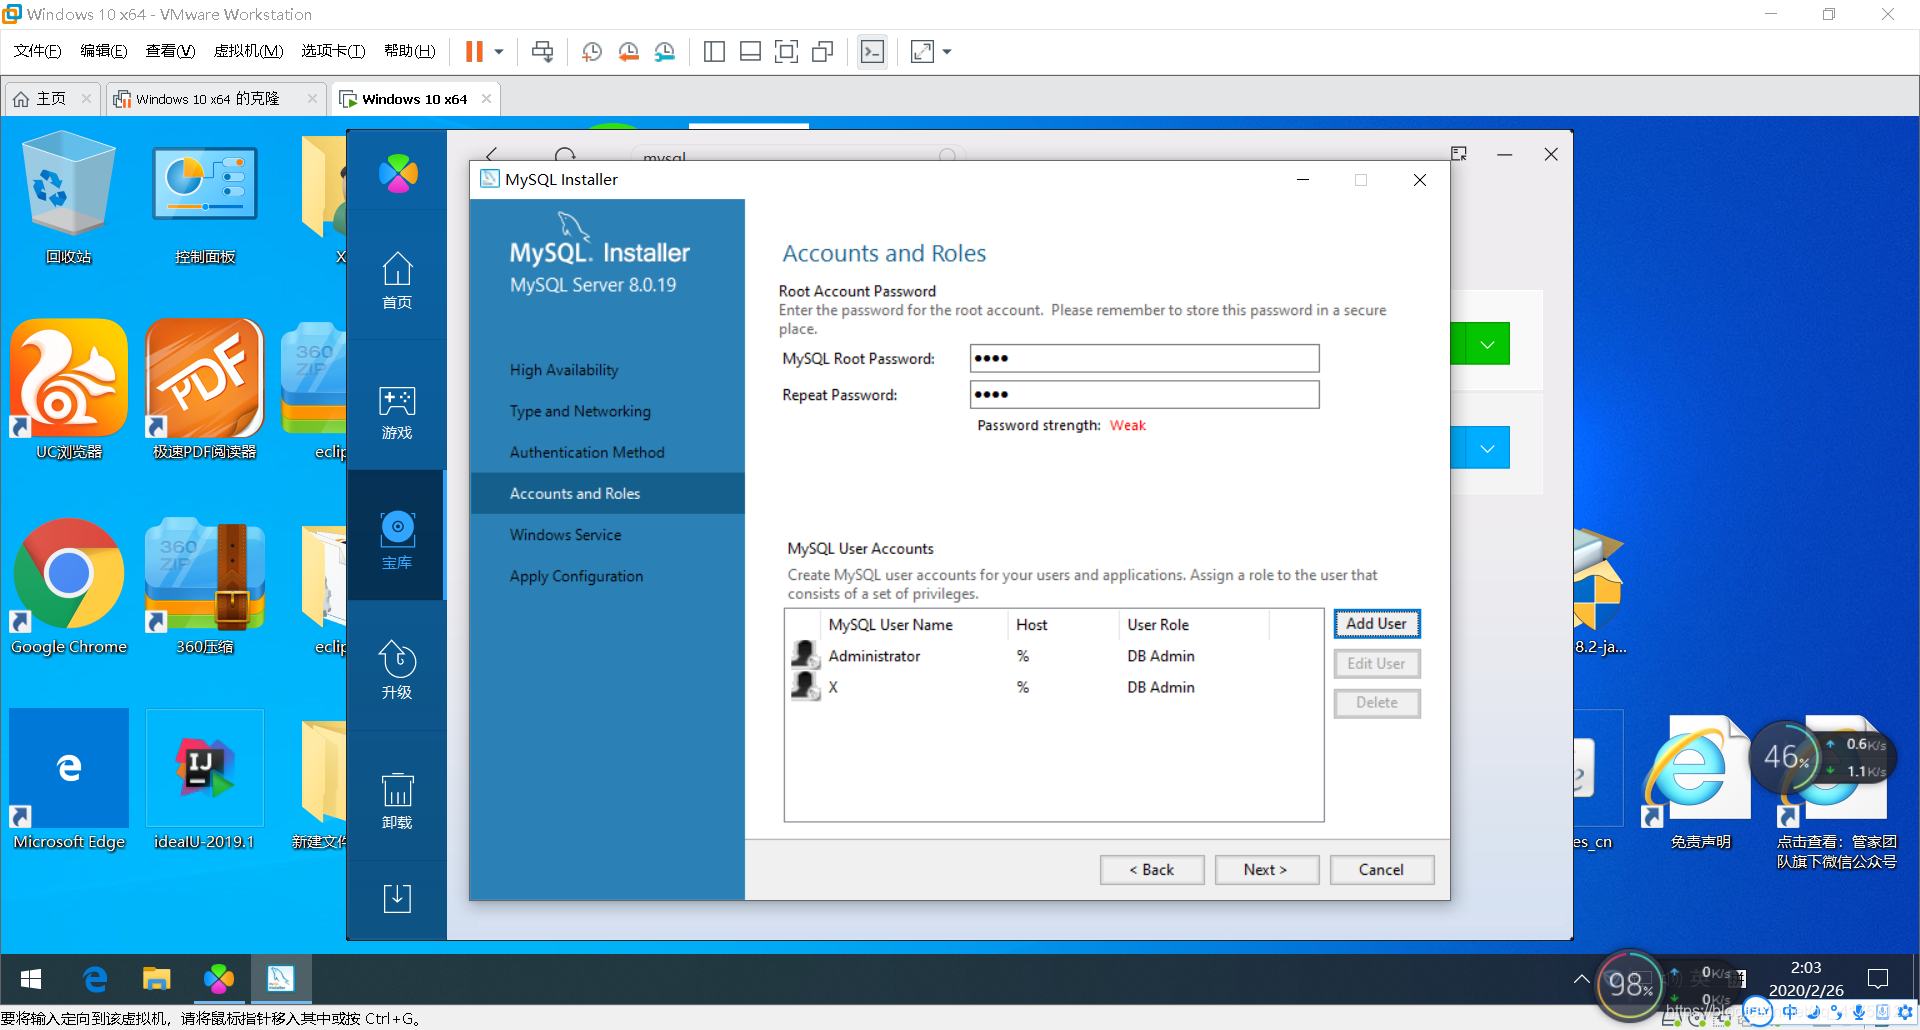Click the take snapshot icon
Viewport: 1920px width, 1030px height.
tap(592, 52)
